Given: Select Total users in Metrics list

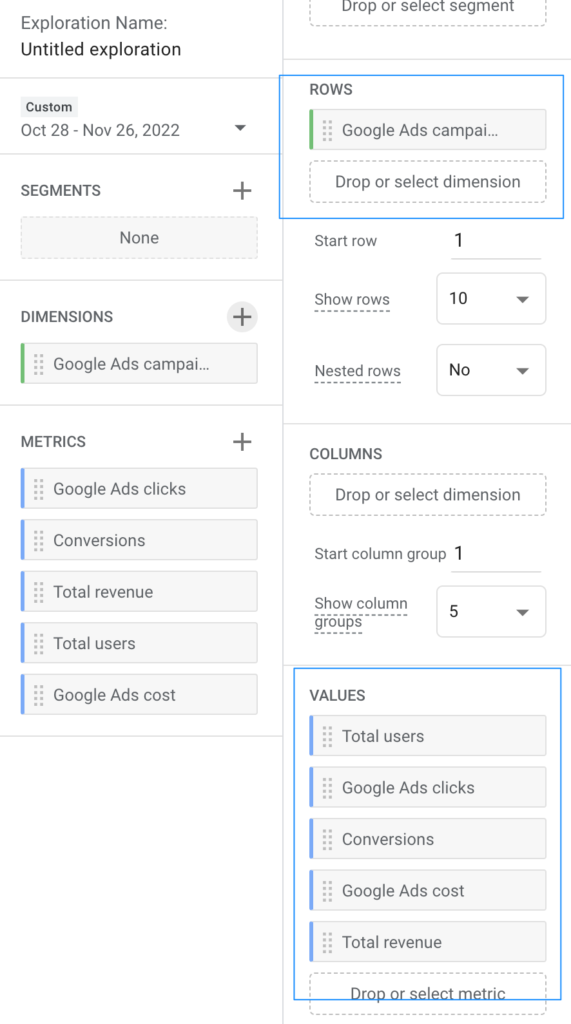Looking at the screenshot, I should (139, 643).
